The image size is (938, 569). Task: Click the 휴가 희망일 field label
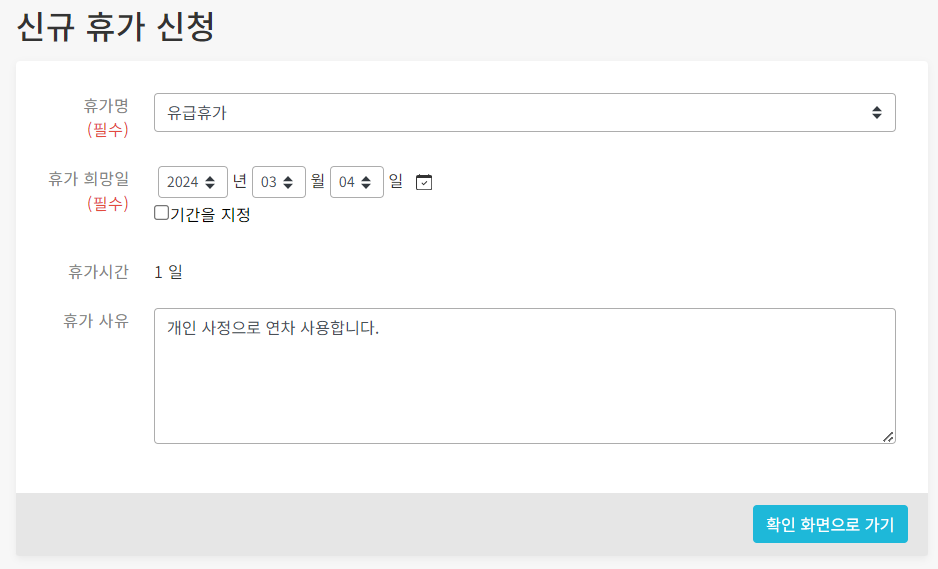click(x=88, y=179)
